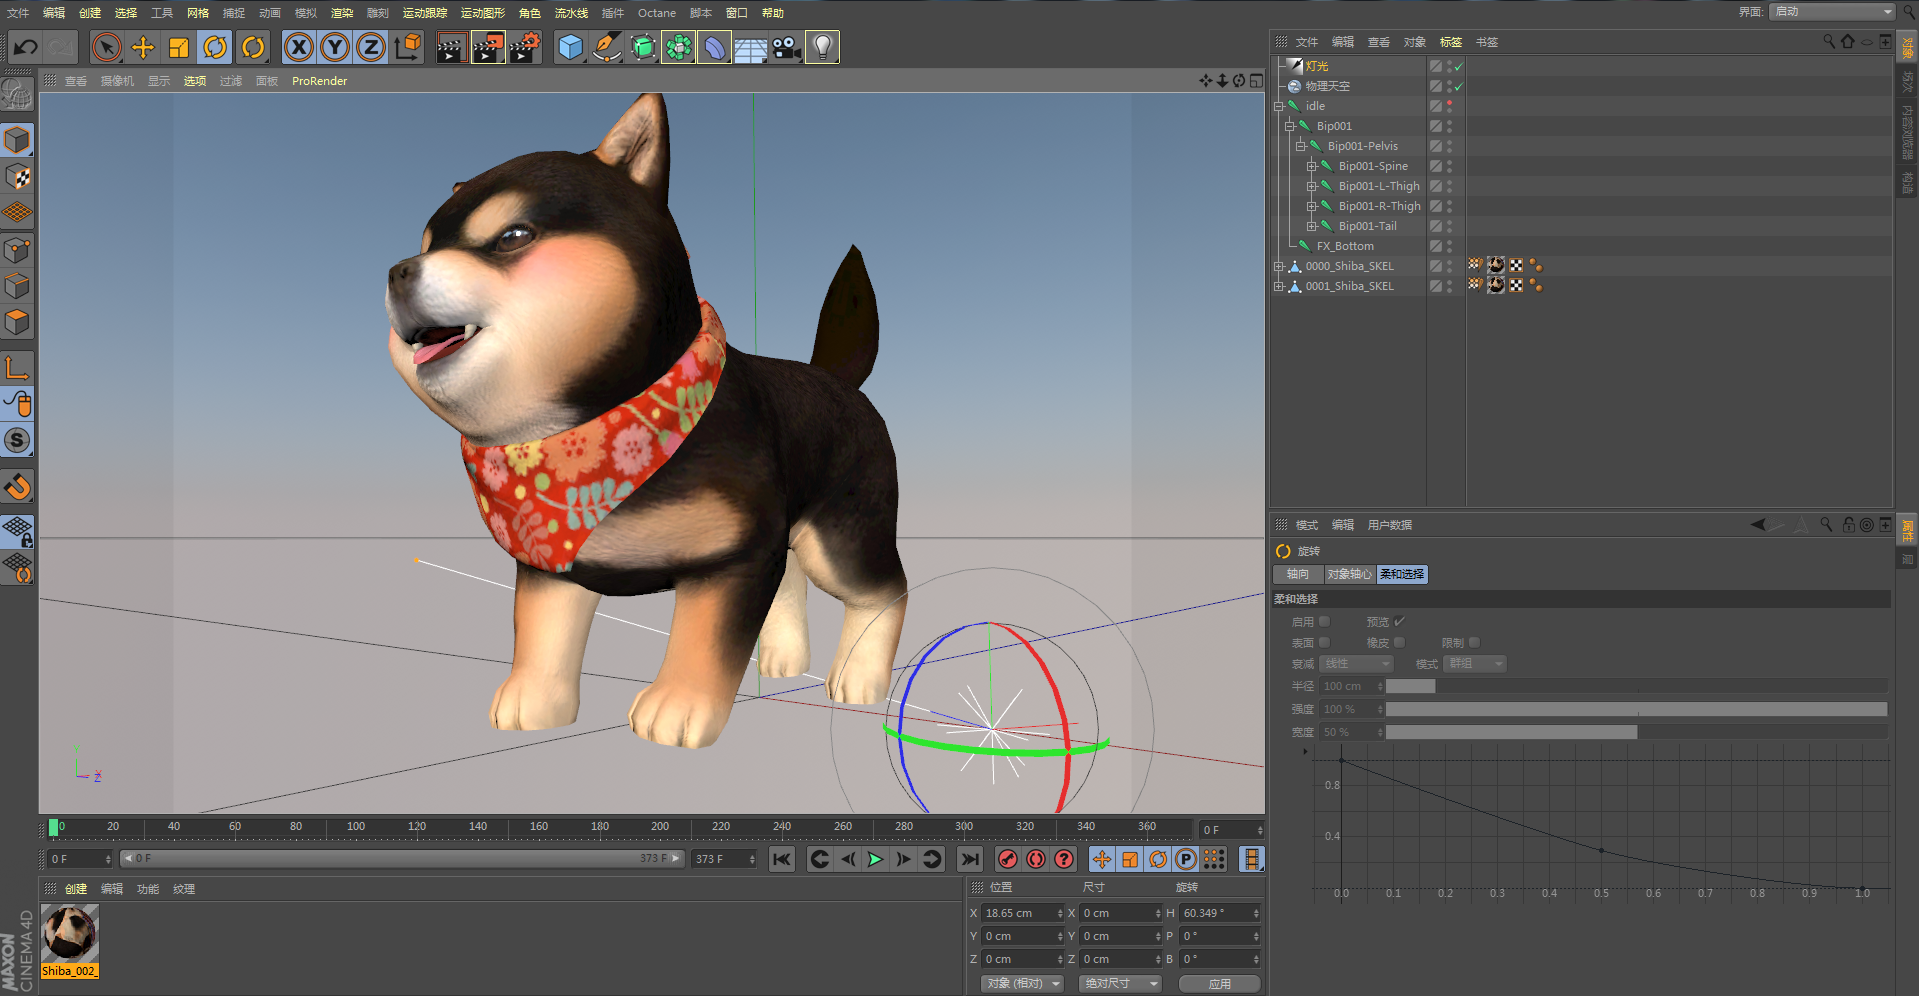The height and width of the screenshot is (996, 1919).
Task: Open the 模式 群组 dropdown
Action: [x=1475, y=664]
